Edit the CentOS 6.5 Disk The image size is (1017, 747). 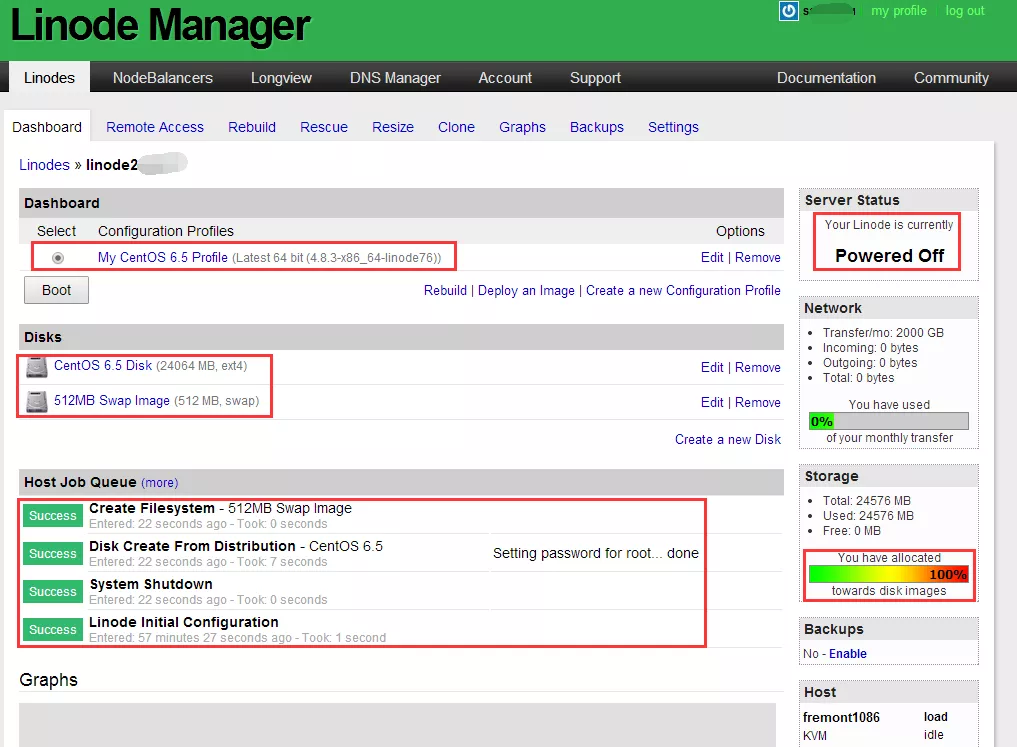pos(712,368)
